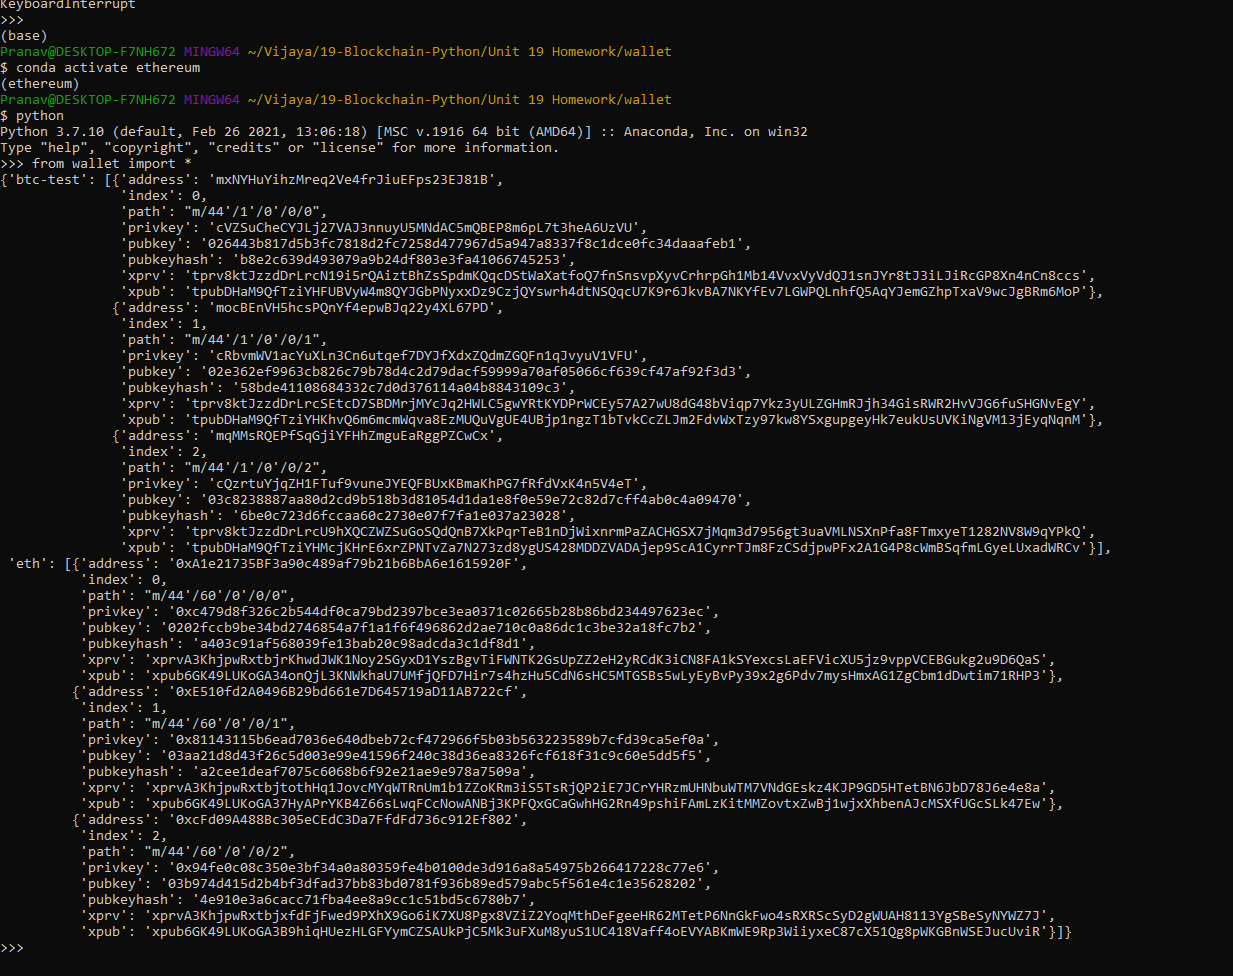
Task: Click xprv starting 'xprvA3KhjpwRxtbjtothHq1'
Action: 600,788
